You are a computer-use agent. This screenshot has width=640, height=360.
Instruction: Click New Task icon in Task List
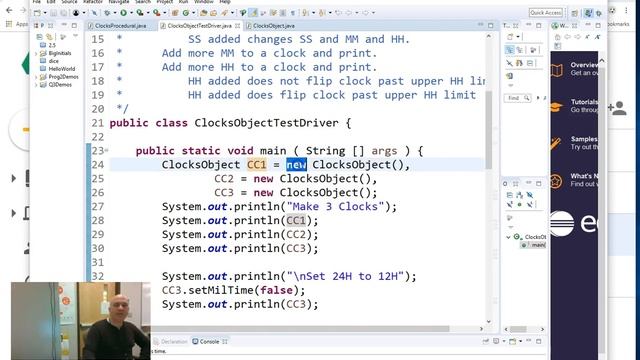click(x=510, y=37)
